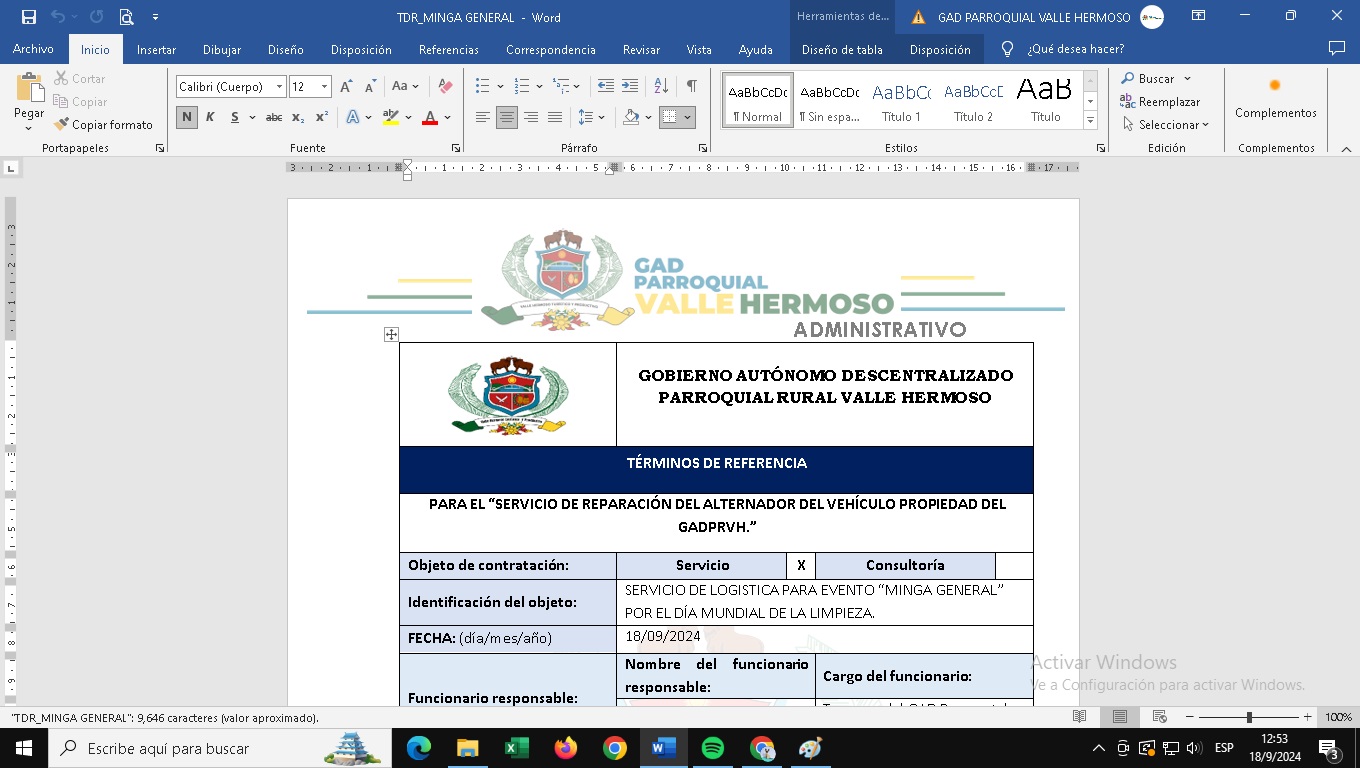Open the Insertar ribbon tab
This screenshot has height=768, width=1360.
[156, 49]
